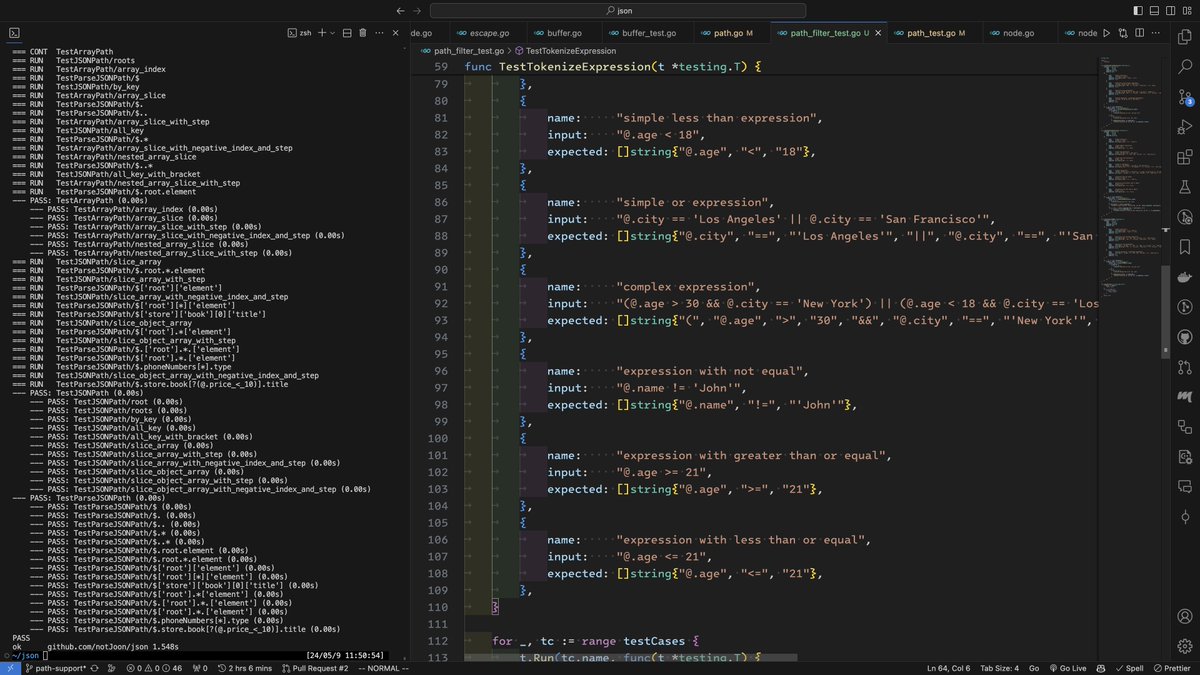The height and width of the screenshot is (675, 1200).
Task: Split the terminal panel
Action: [347, 33]
